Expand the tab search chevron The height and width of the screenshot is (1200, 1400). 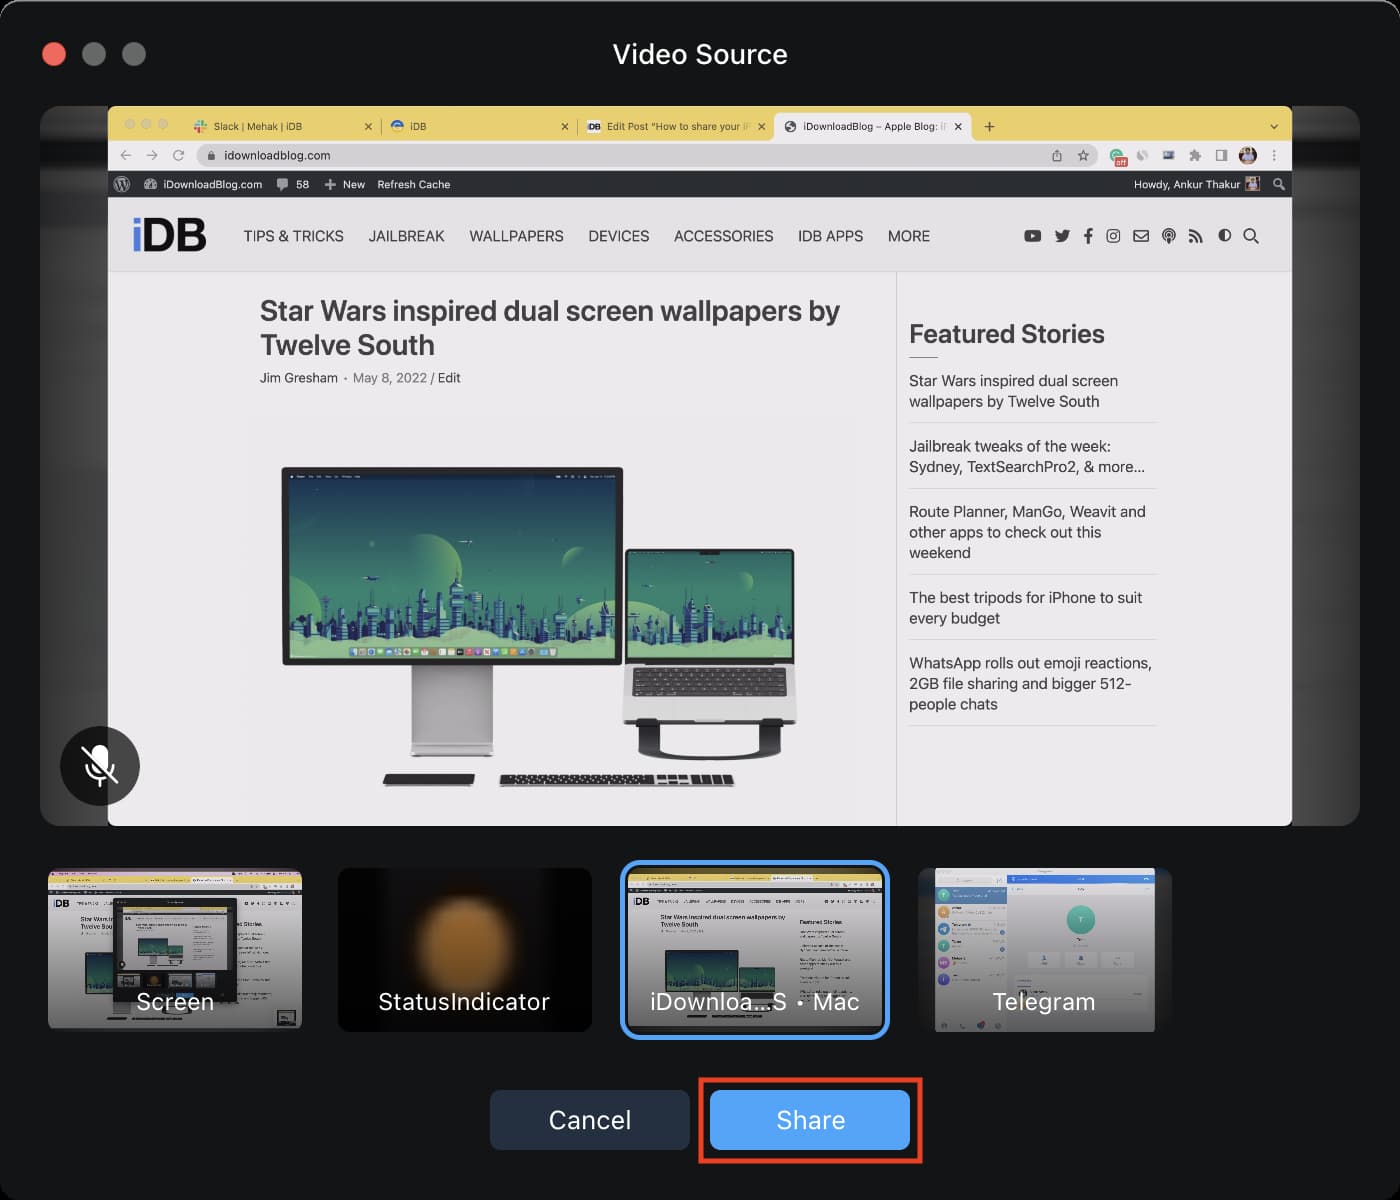1274,126
